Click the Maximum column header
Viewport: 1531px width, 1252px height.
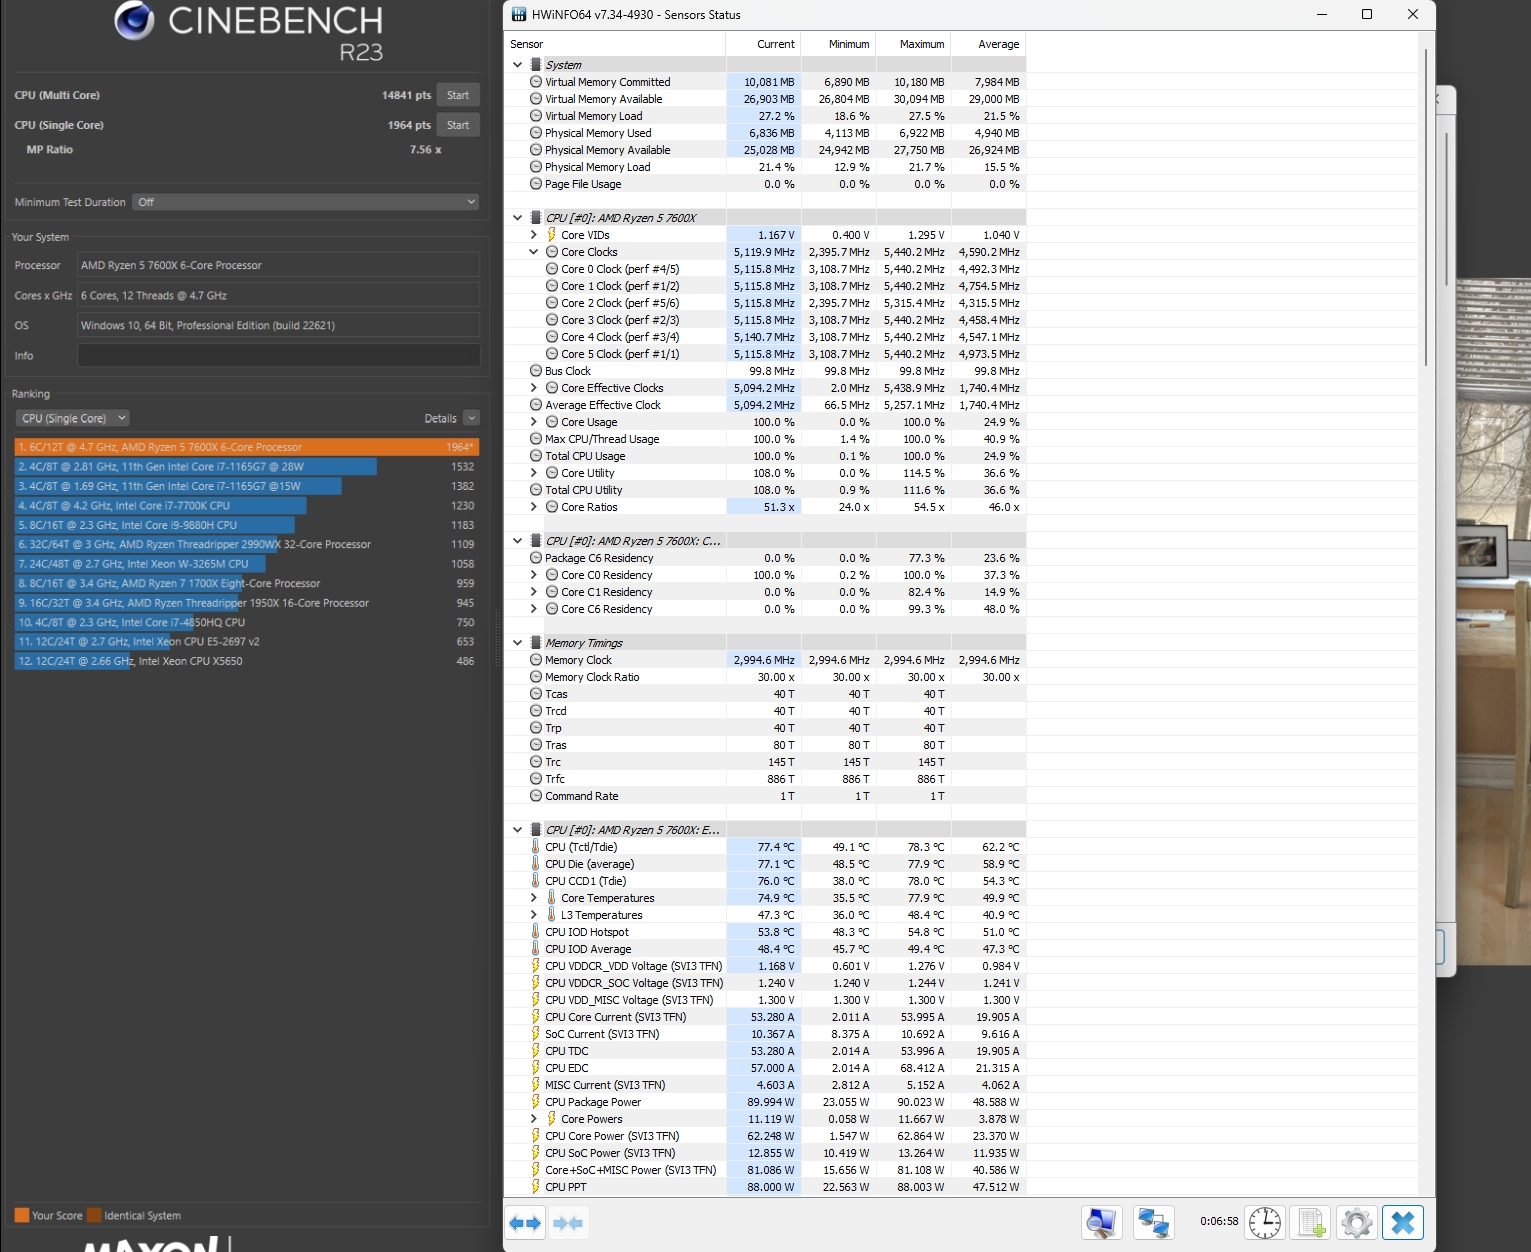coord(914,44)
